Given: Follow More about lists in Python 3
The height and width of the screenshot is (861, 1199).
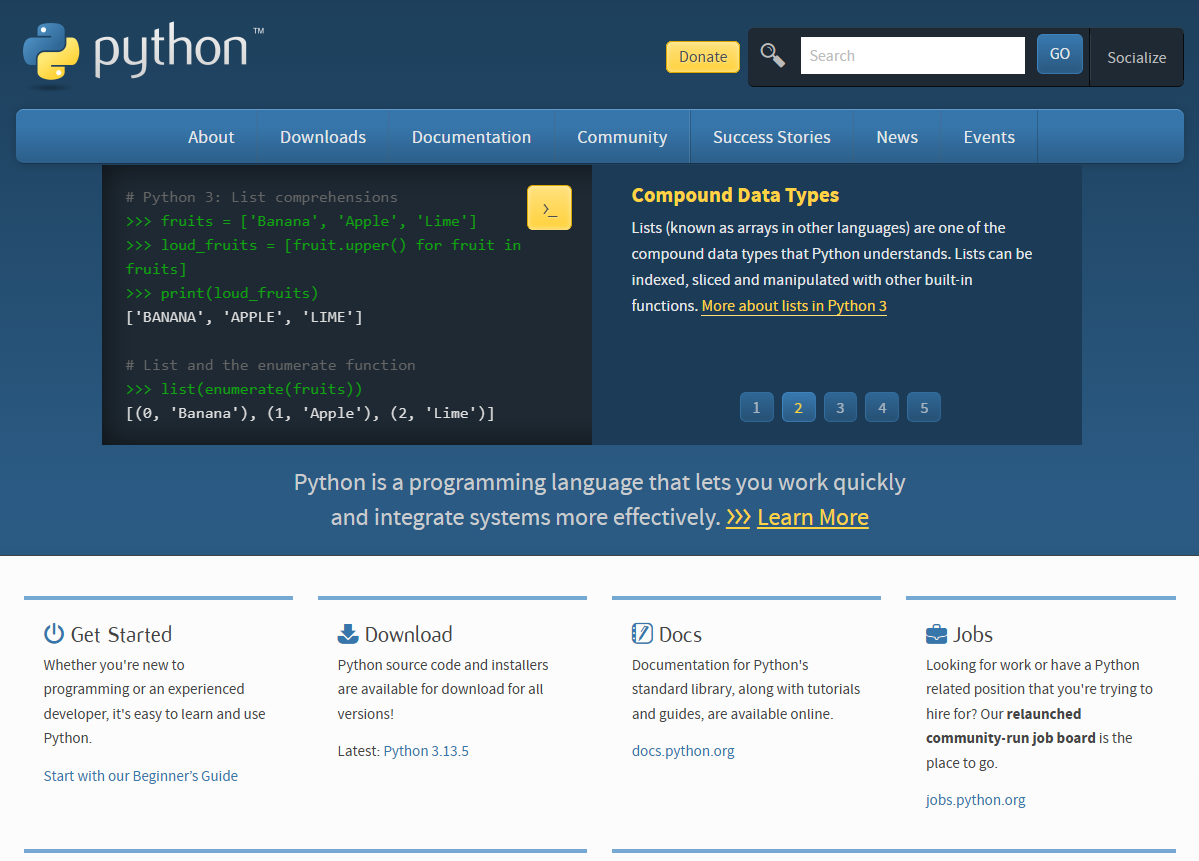Looking at the screenshot, I should pyautogui.click(x=793, y=305).
